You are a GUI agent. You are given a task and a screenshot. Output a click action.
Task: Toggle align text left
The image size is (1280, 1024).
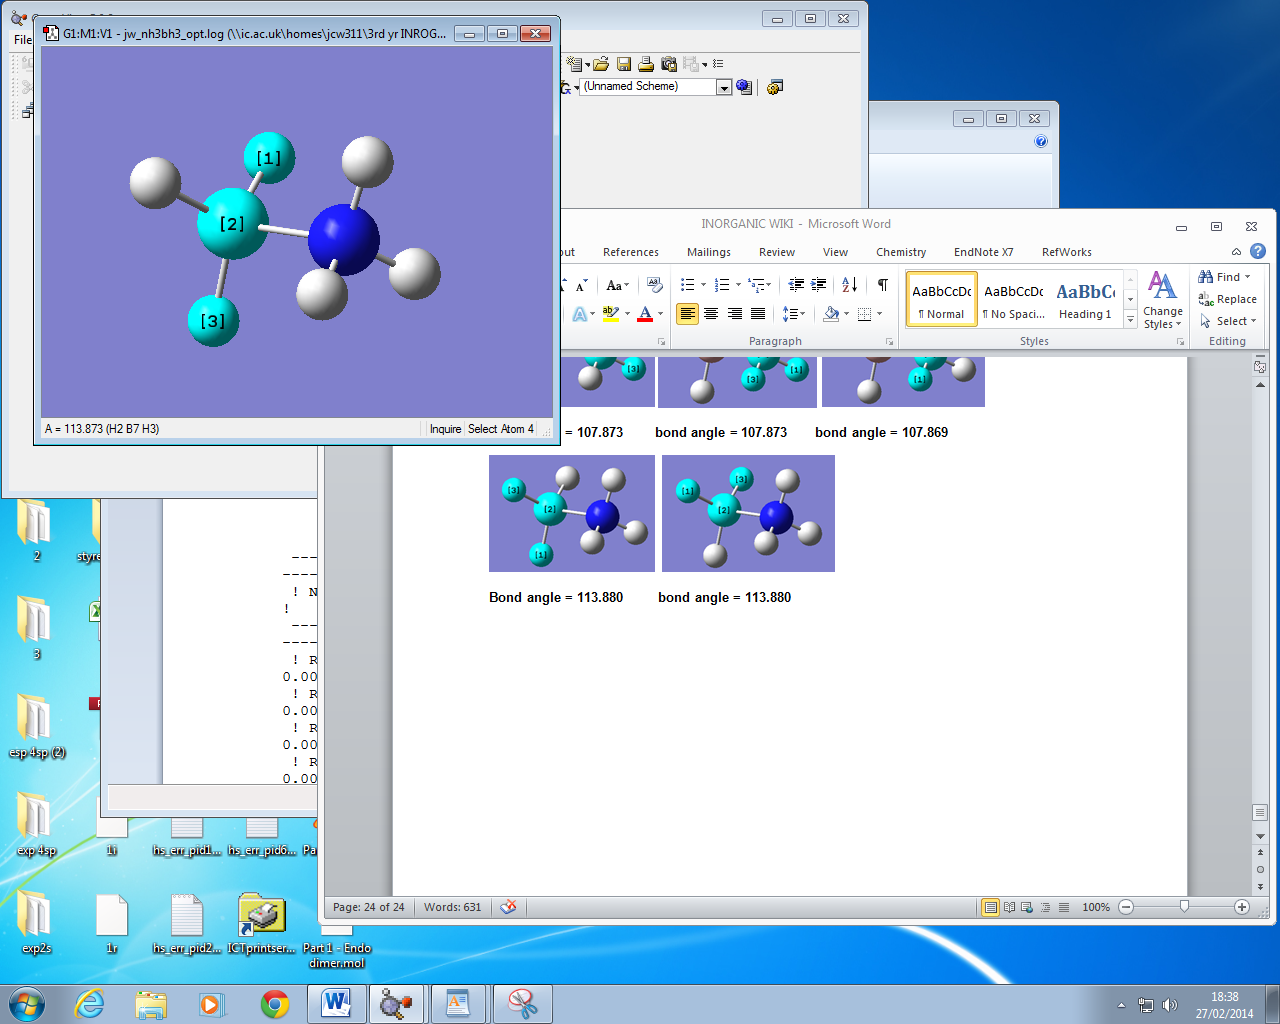pos(687,314)
